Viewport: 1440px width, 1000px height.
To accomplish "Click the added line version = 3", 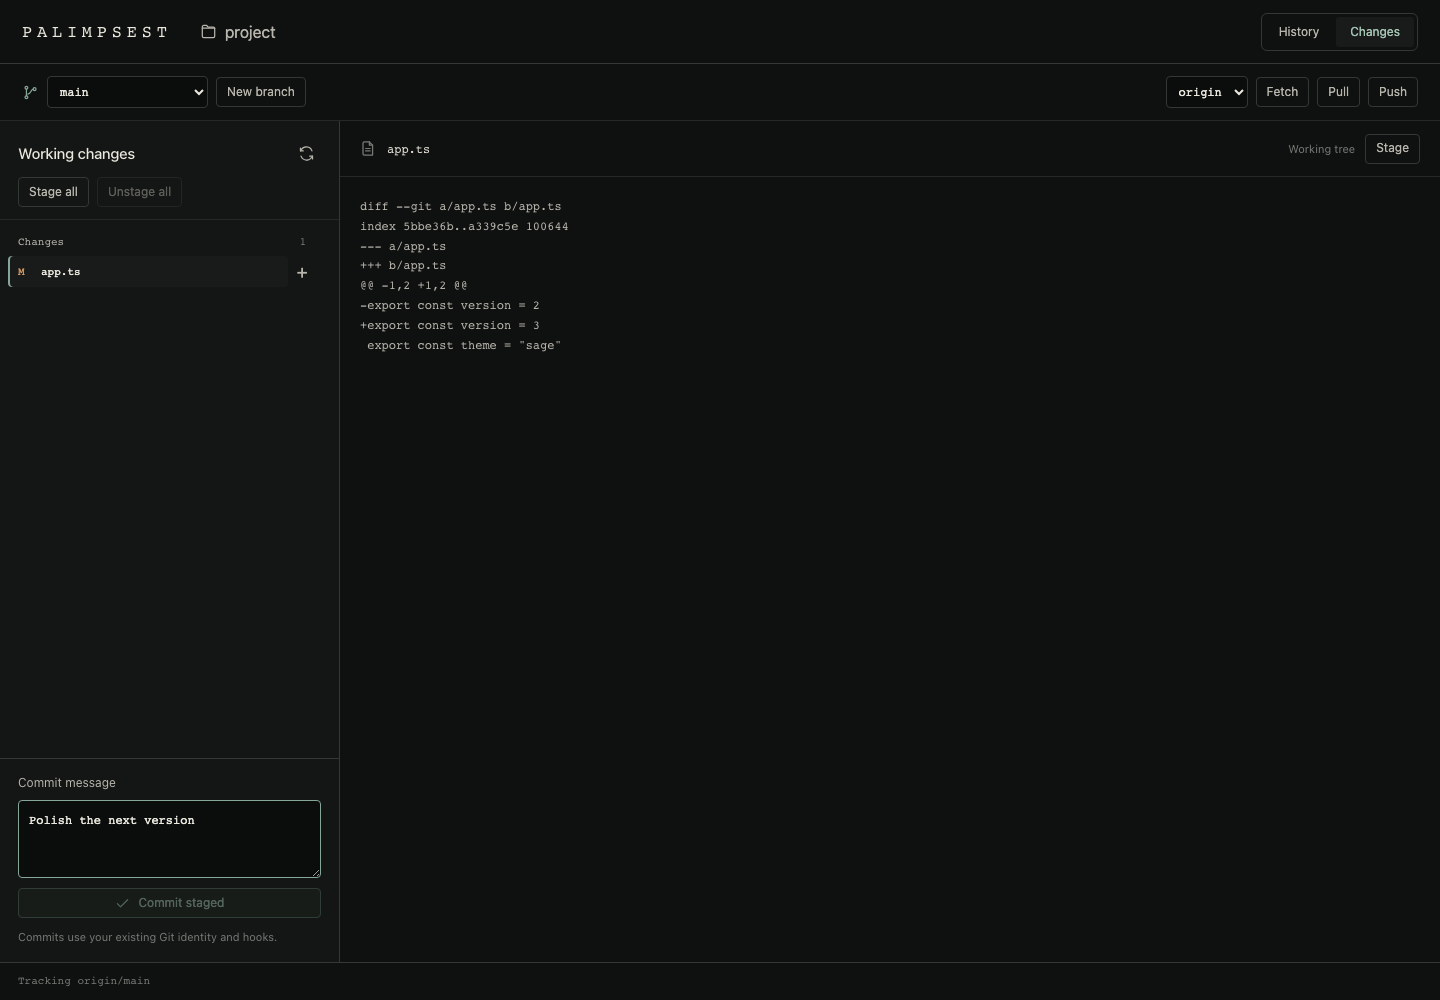I will point(450,326).
